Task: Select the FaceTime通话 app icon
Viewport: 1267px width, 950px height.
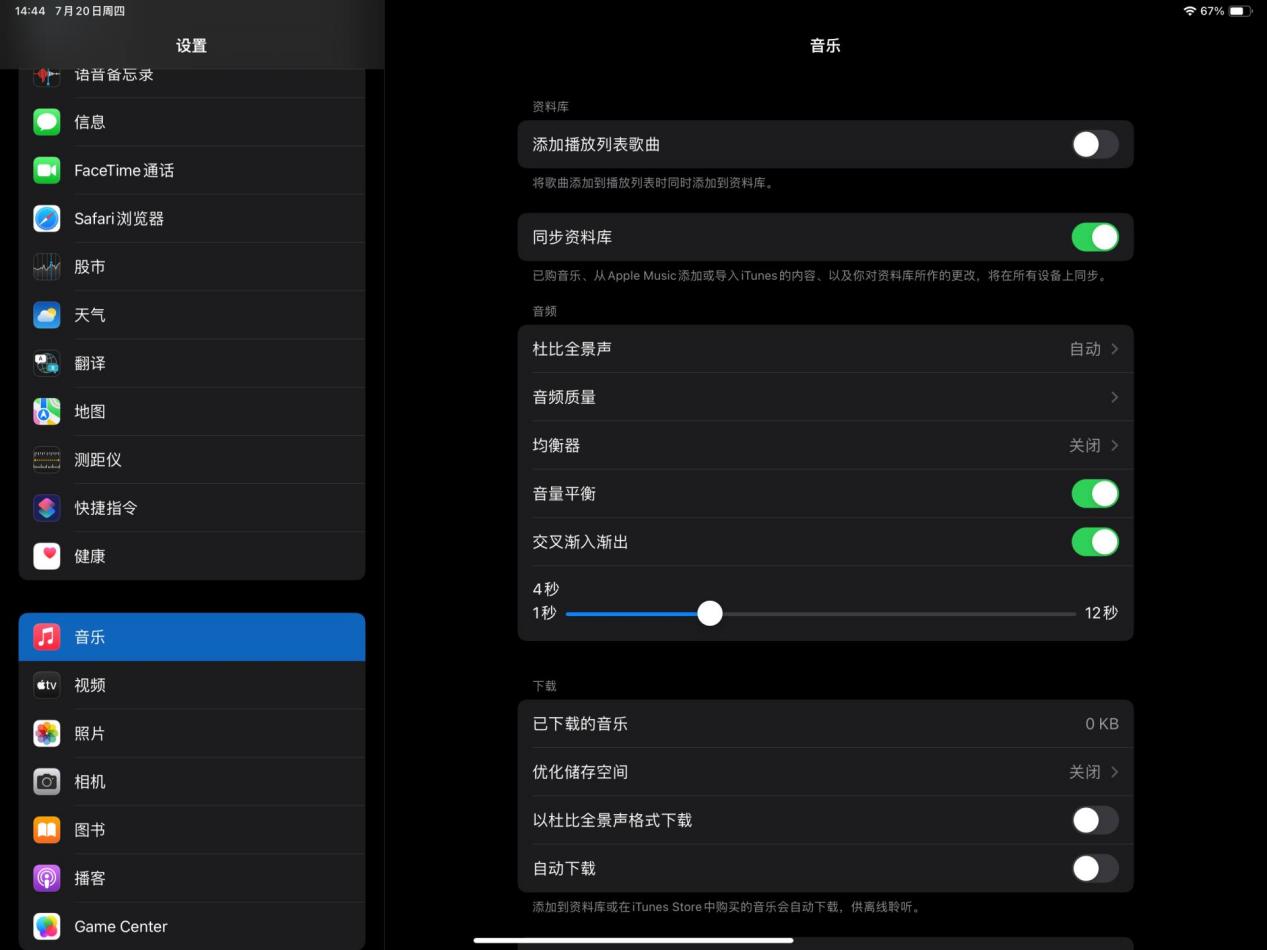Action: (x=46, y=170)
